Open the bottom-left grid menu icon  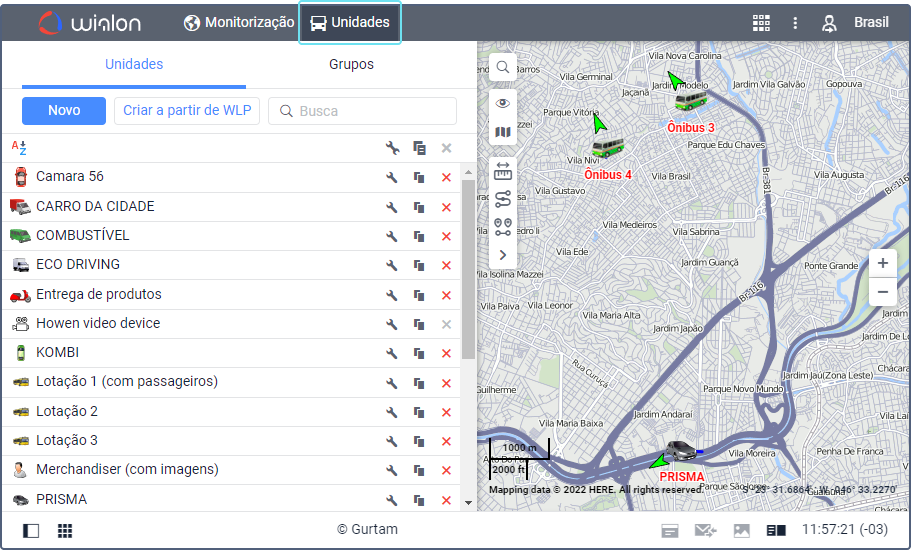click(65, 530)
